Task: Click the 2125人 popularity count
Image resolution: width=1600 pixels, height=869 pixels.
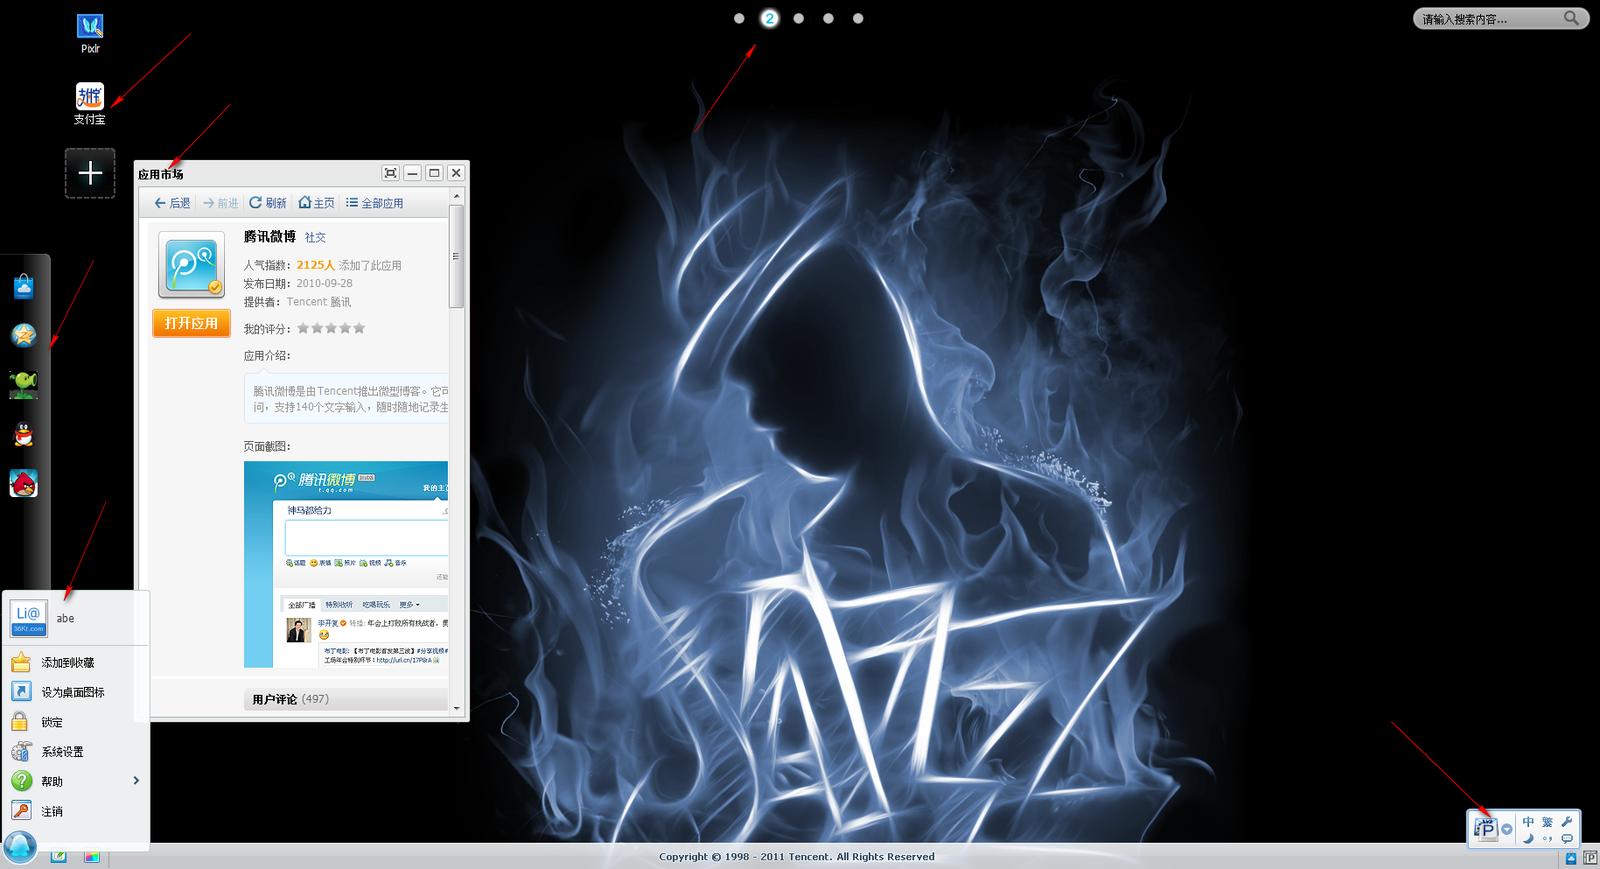Action: click(x=315, y=265)
